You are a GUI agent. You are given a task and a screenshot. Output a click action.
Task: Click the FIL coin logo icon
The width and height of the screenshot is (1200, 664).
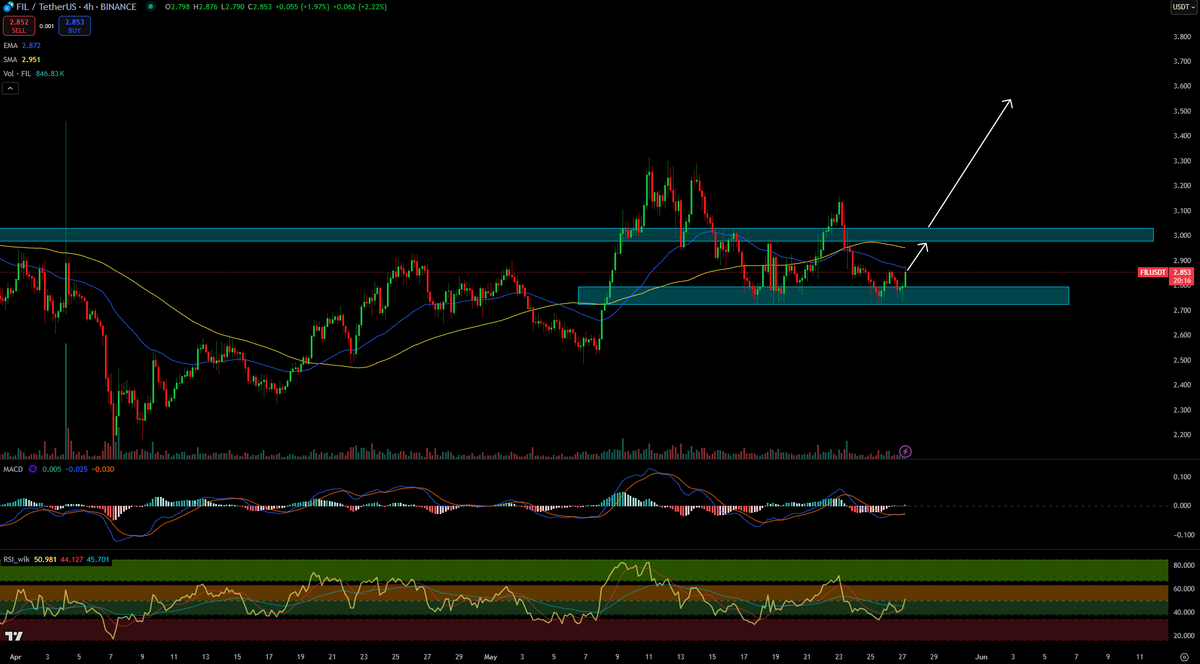click(6, 7)
